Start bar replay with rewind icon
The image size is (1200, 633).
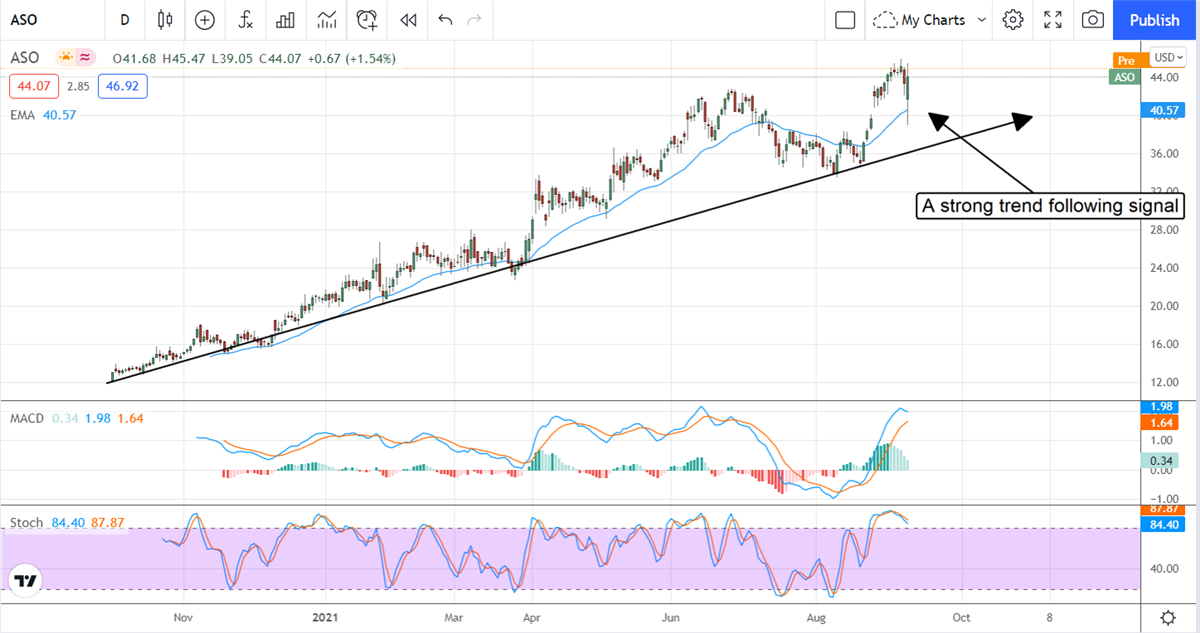[407, 19]
